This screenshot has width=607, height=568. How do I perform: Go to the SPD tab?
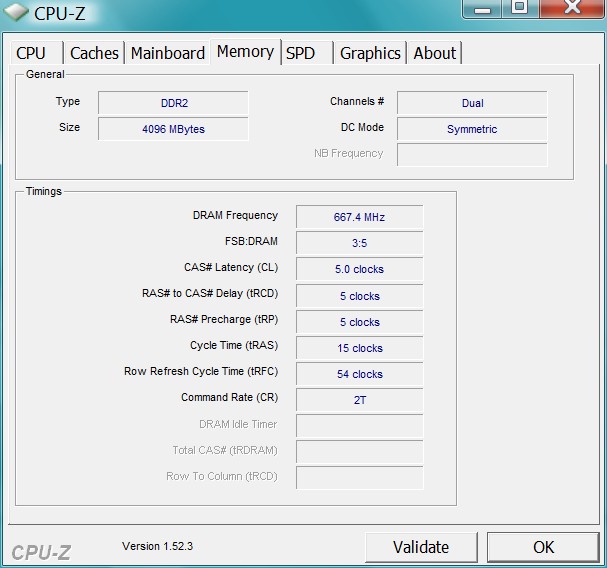307,53
